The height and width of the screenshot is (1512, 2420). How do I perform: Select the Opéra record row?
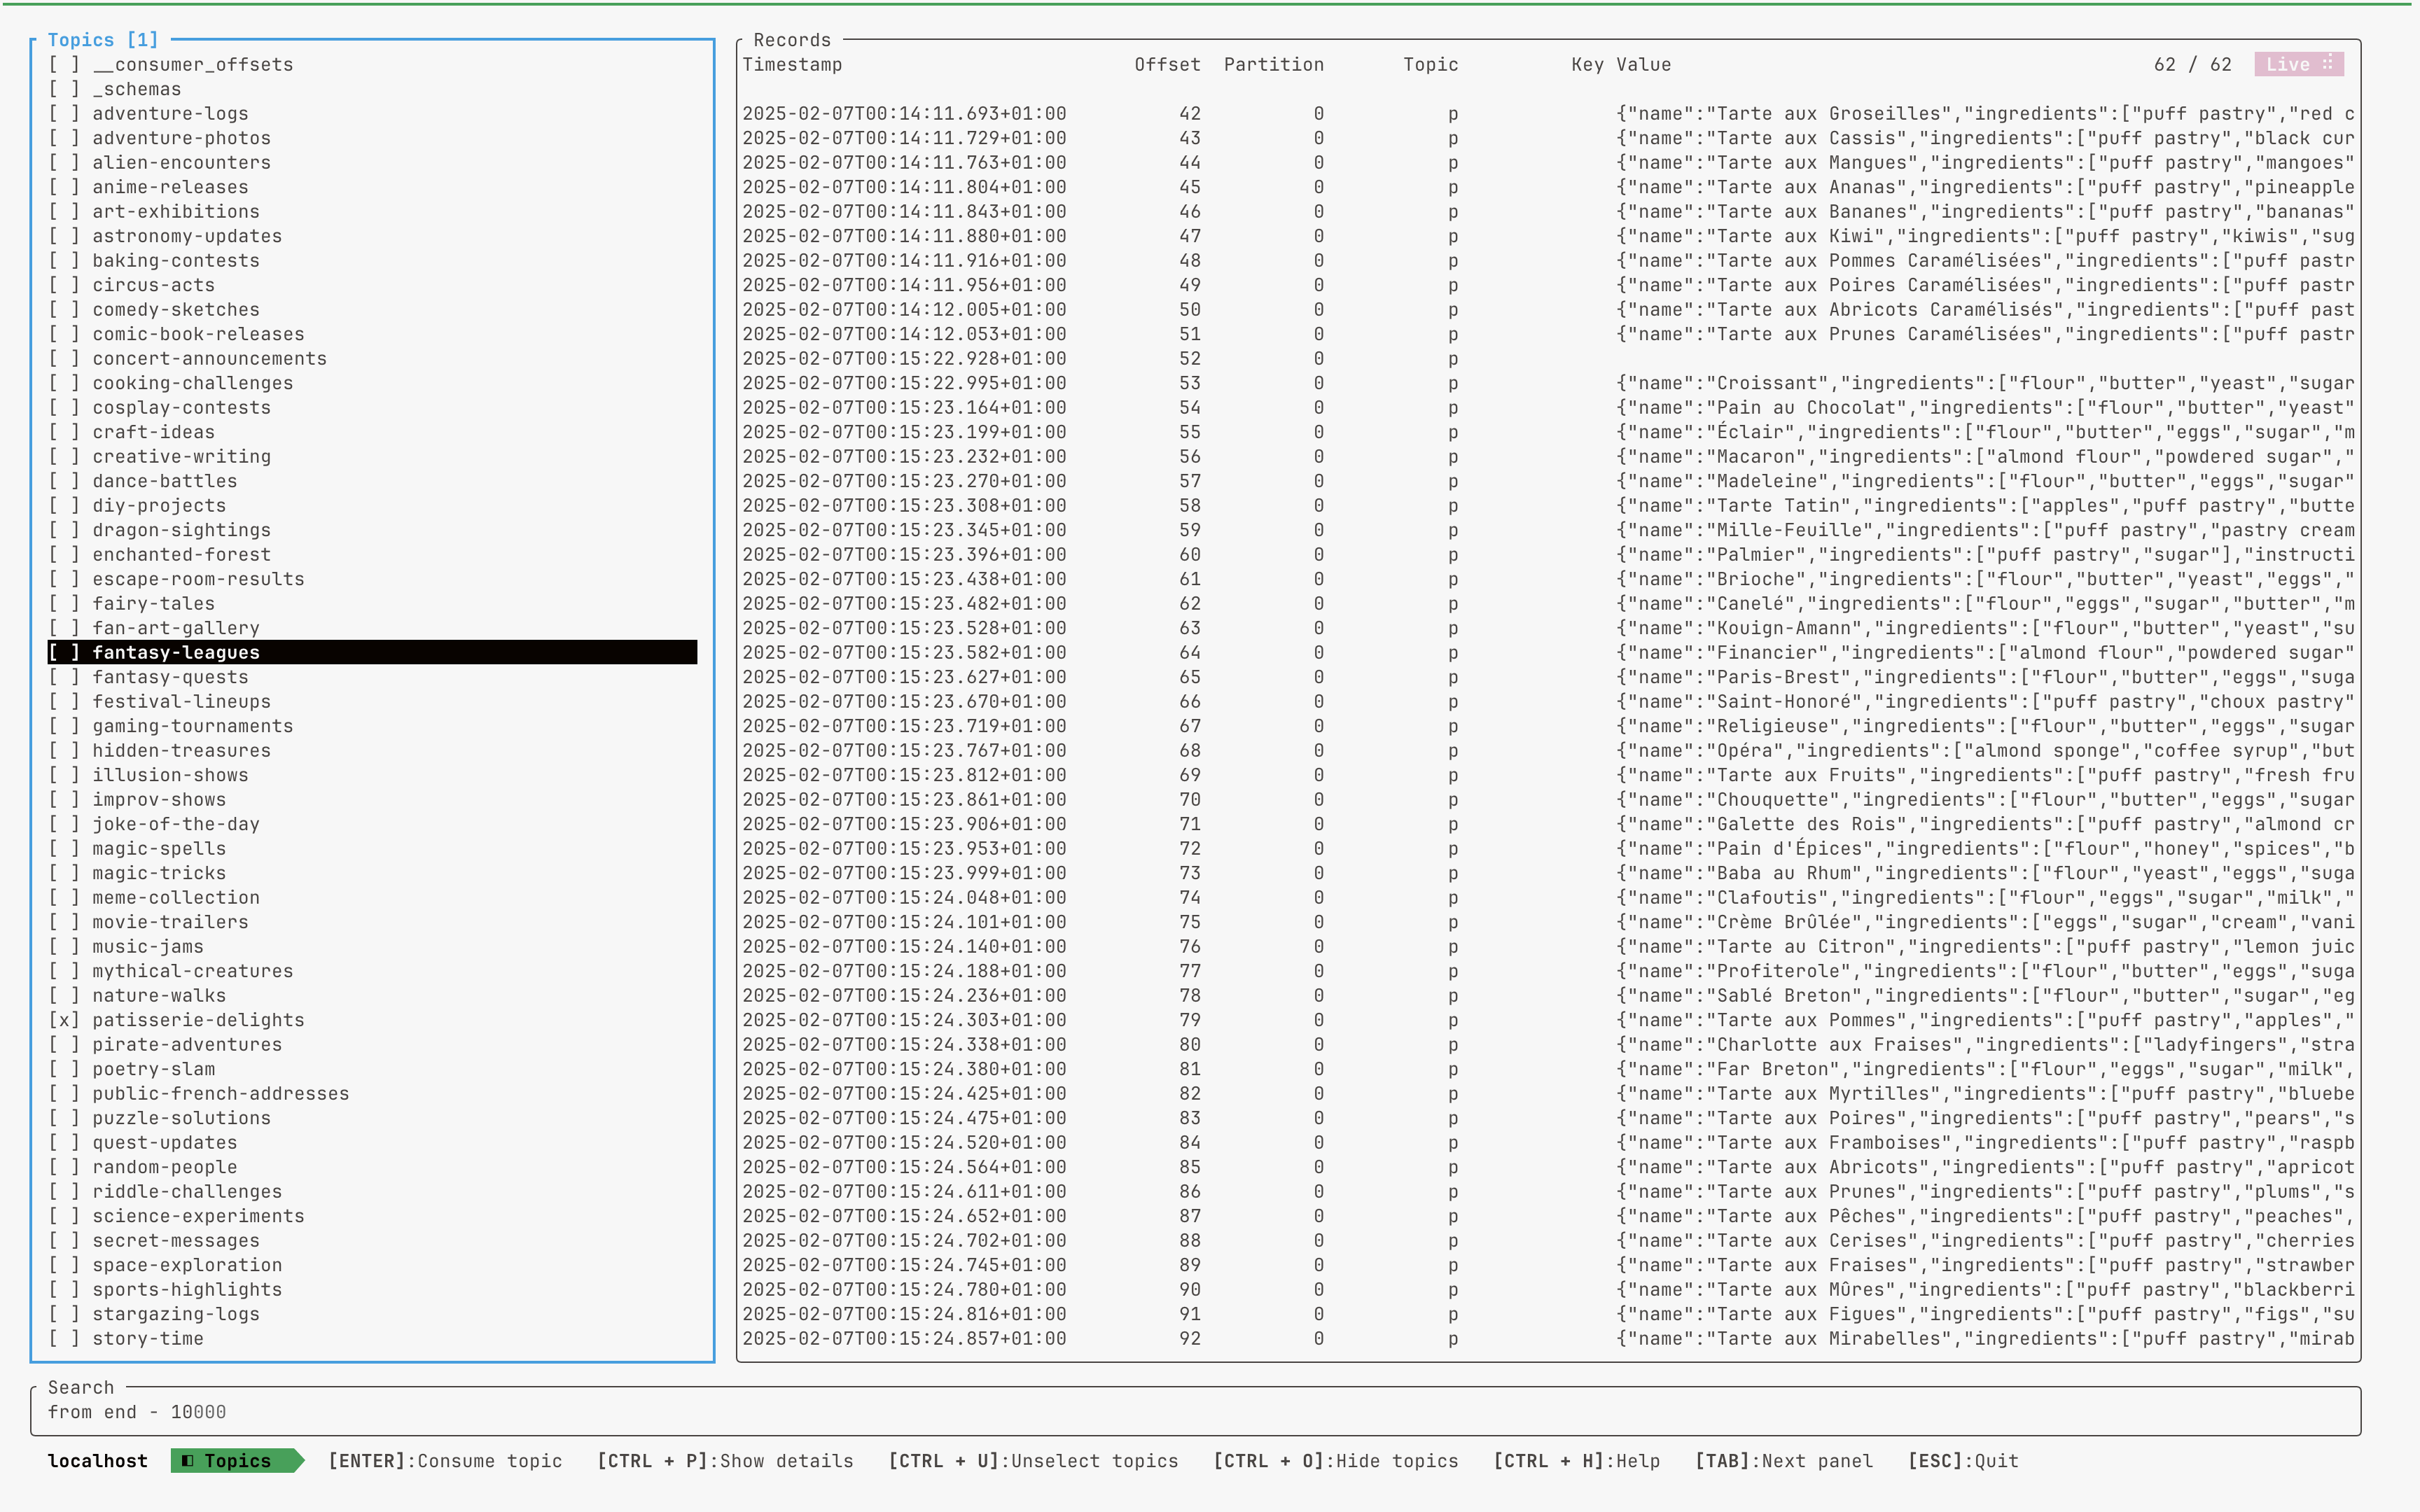1548,751
